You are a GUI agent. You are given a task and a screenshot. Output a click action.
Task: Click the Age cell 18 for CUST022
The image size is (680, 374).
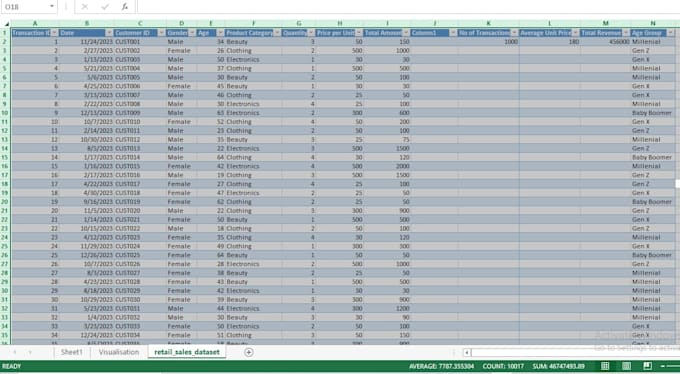click(210, 229)
